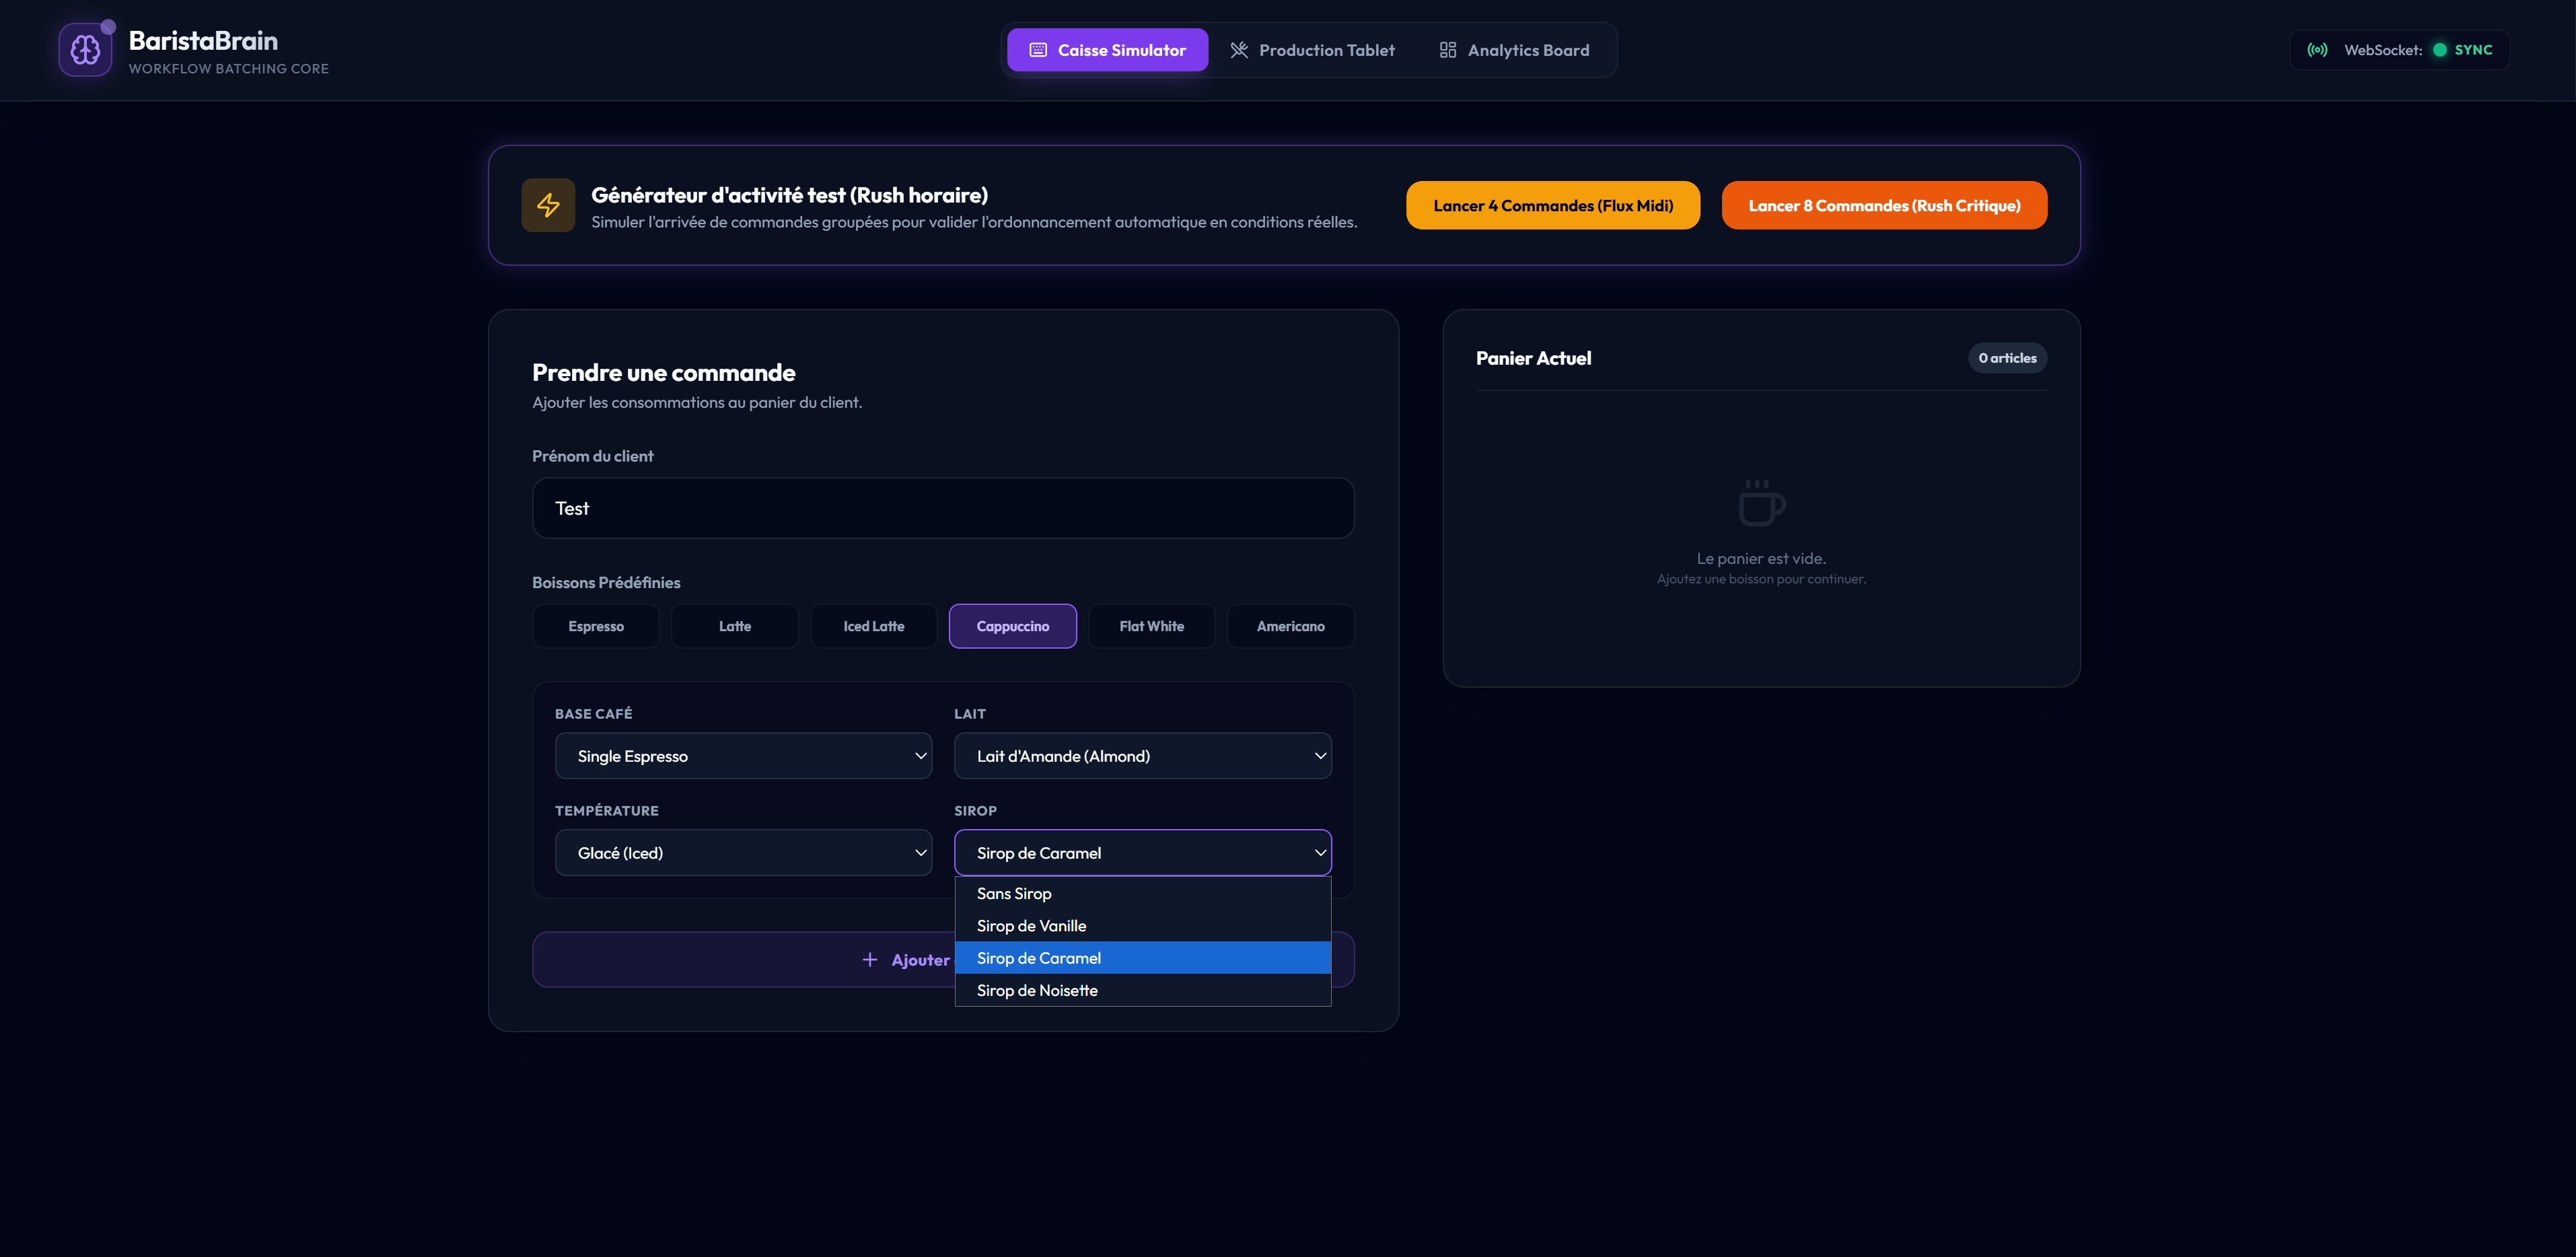The width and height of the screenshot is (2576, 1257).
Task: Choose Sans Sirop from the list
Action: pyautogui.click(x=1142, y=894)
